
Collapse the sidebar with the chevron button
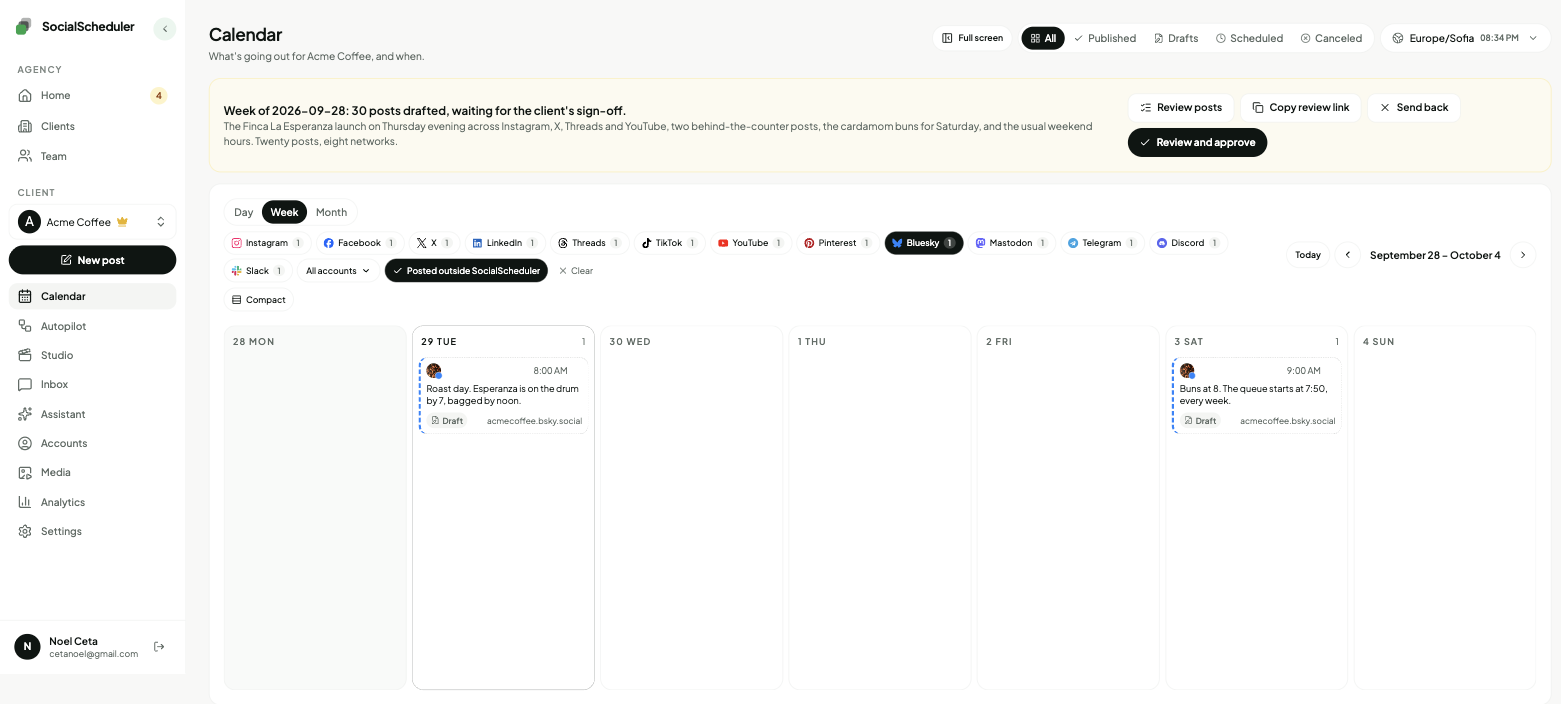165,29
